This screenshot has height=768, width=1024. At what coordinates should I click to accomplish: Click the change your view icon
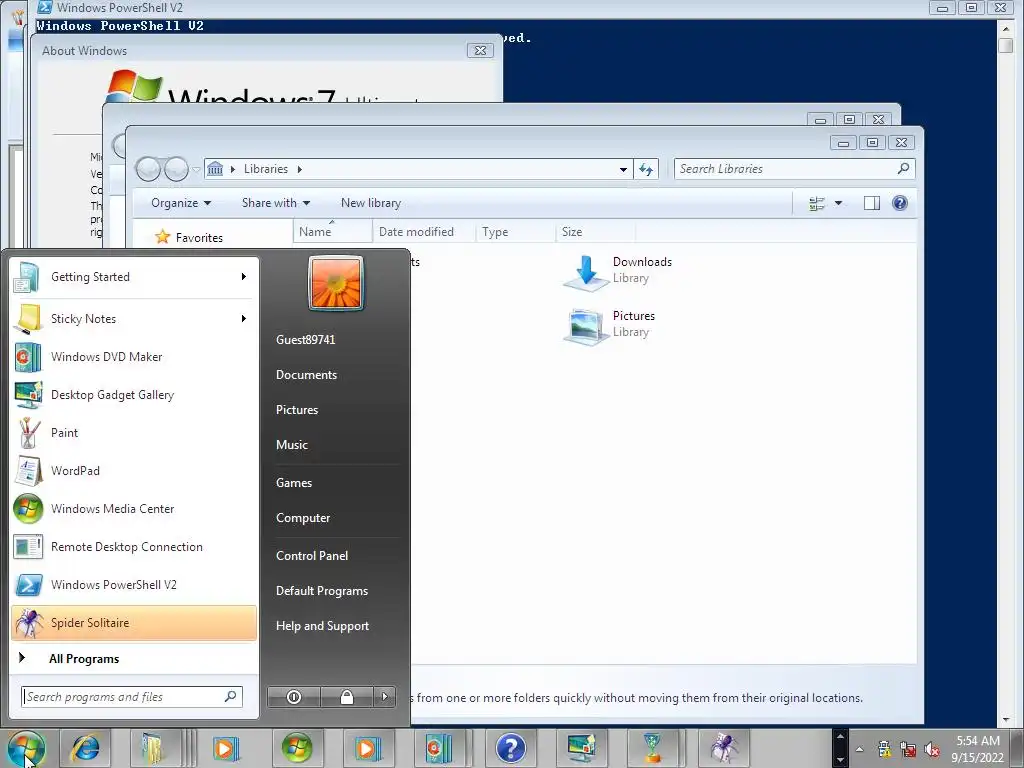click(817, 203)
